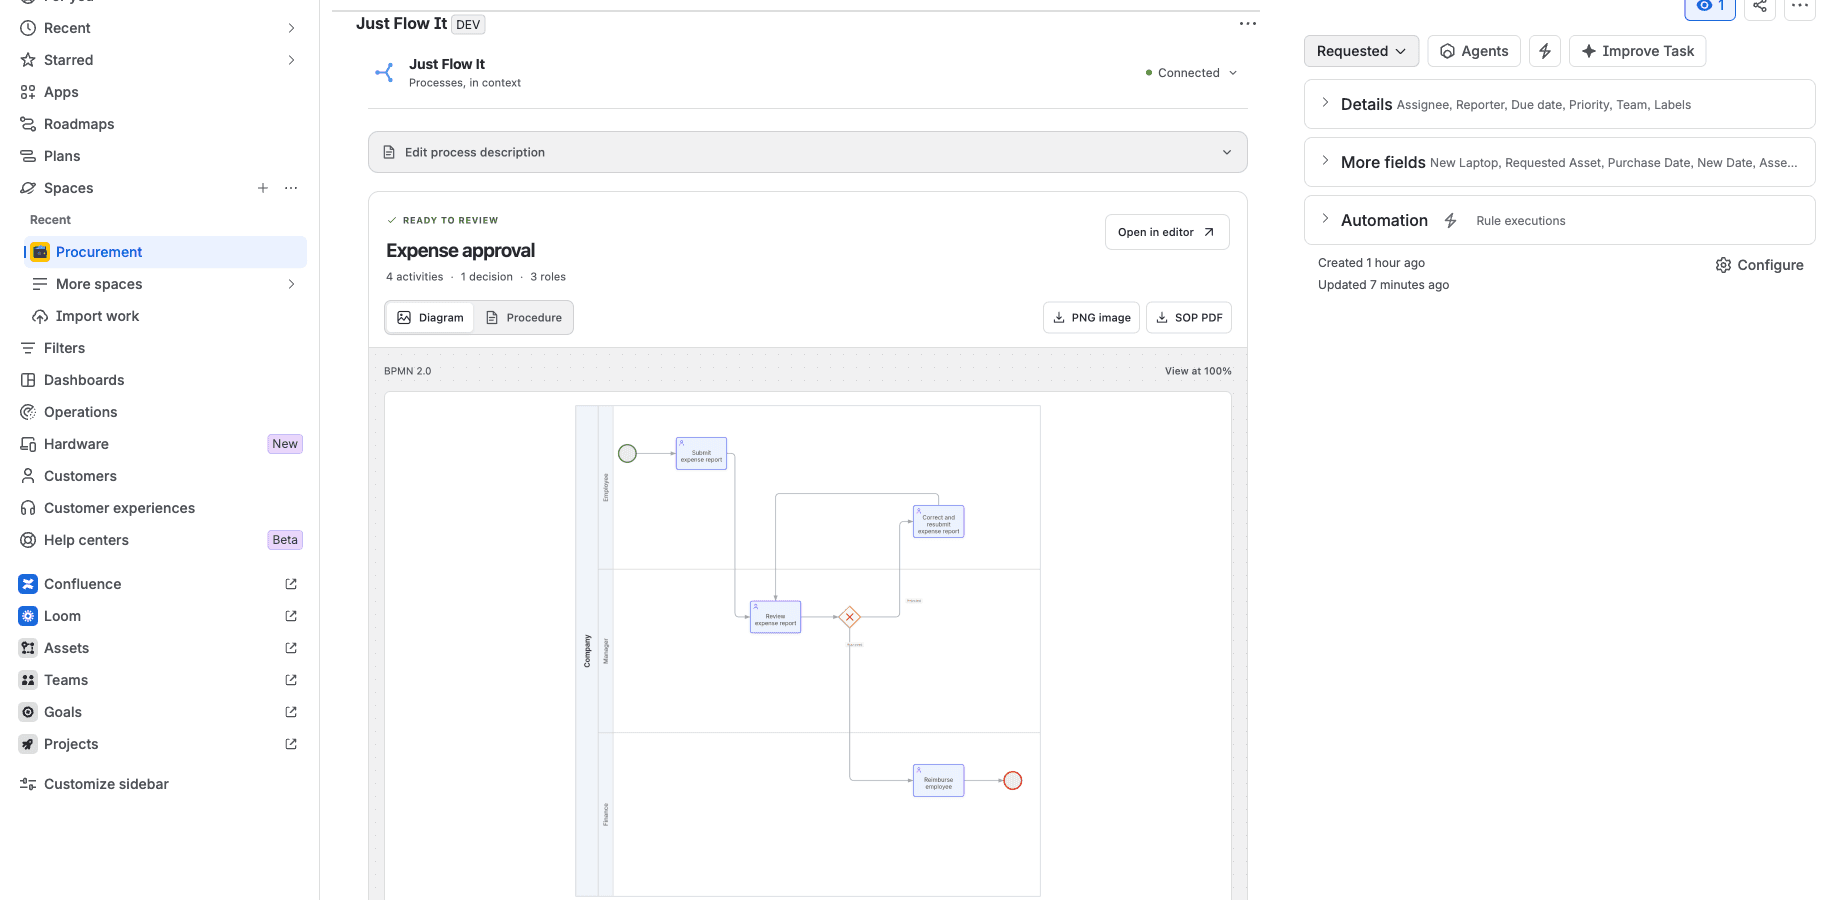Screen dimensions: 1840x900
Task: Open the Spaces more options ellipsis
Action: (x=291, y=188)
